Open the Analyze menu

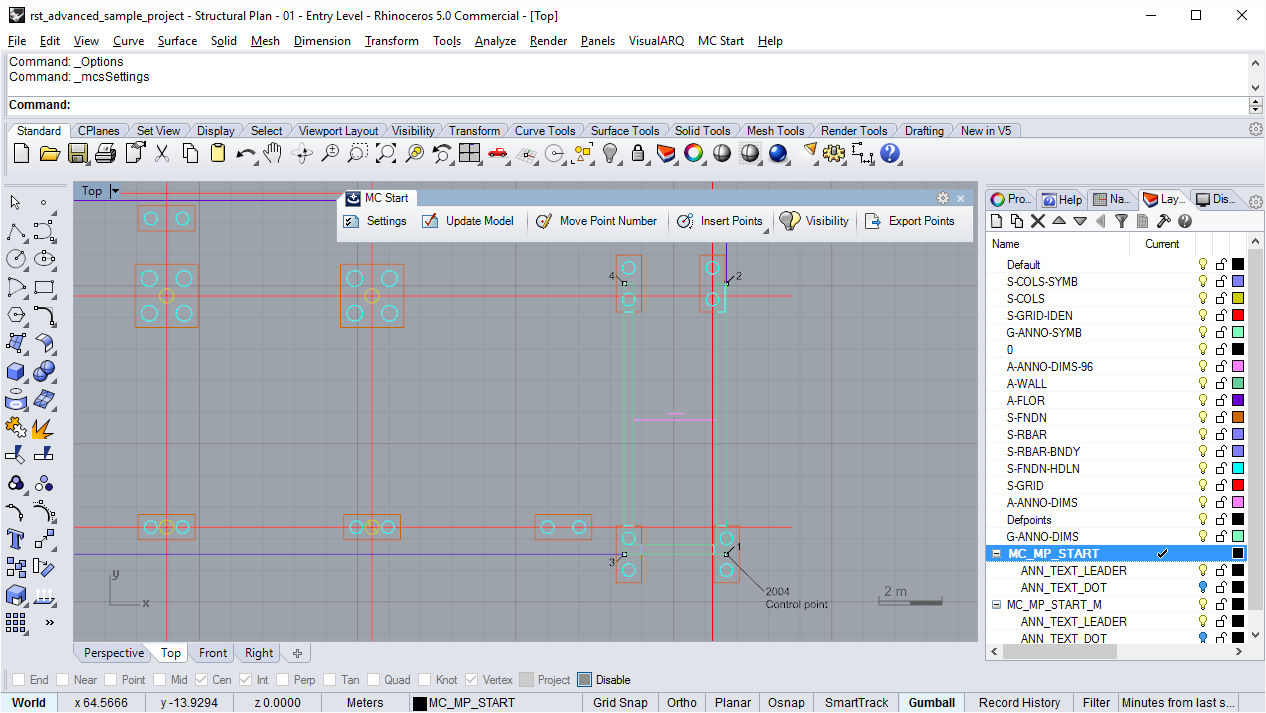[495, 41]
